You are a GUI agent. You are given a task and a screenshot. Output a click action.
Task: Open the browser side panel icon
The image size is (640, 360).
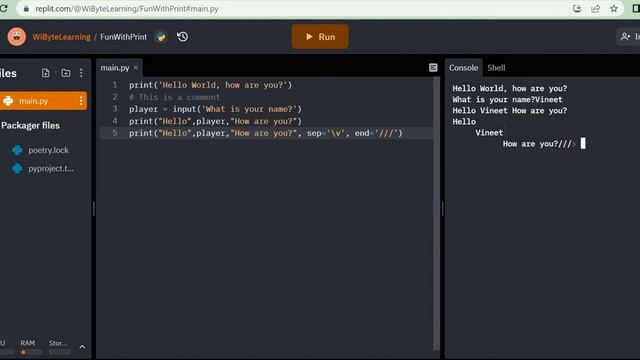pos(636,9)
